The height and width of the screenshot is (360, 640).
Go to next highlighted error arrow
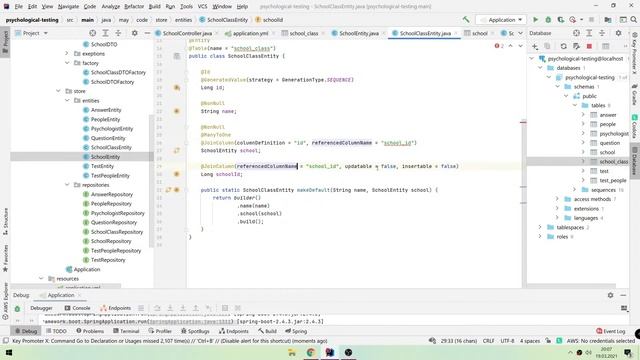click(520, 46)
